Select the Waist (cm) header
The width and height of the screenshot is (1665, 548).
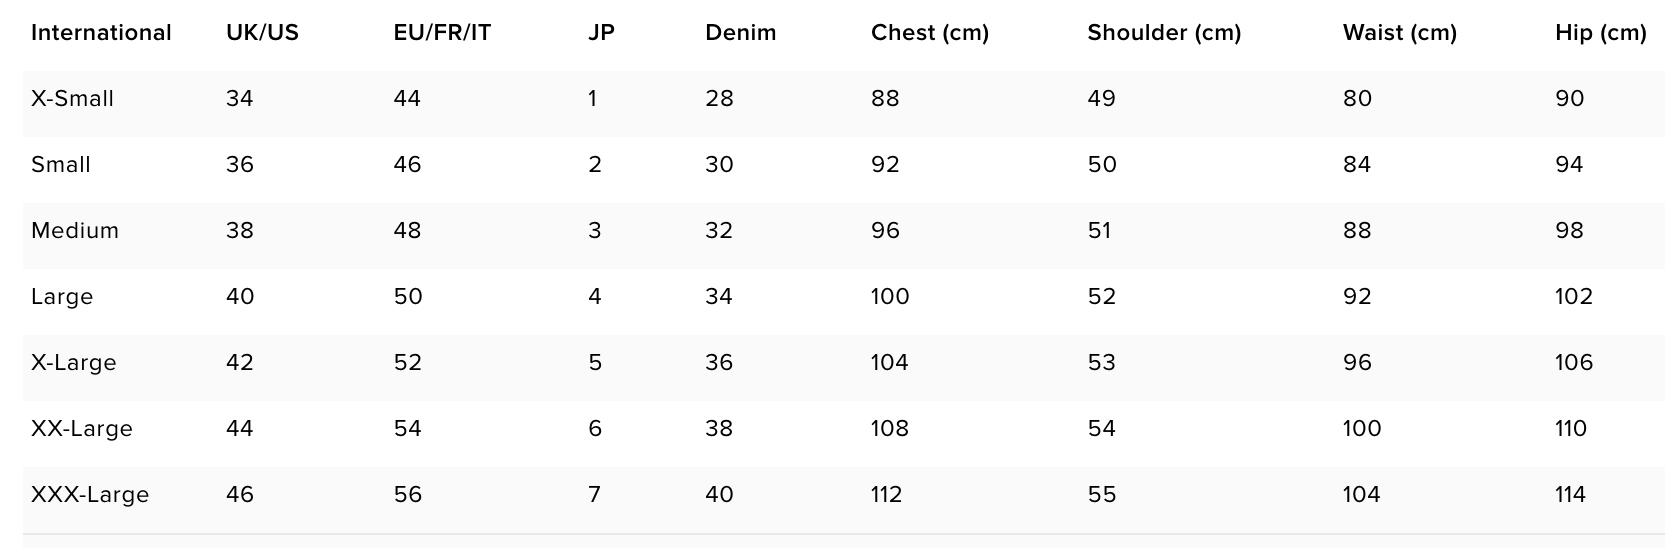1399,33
